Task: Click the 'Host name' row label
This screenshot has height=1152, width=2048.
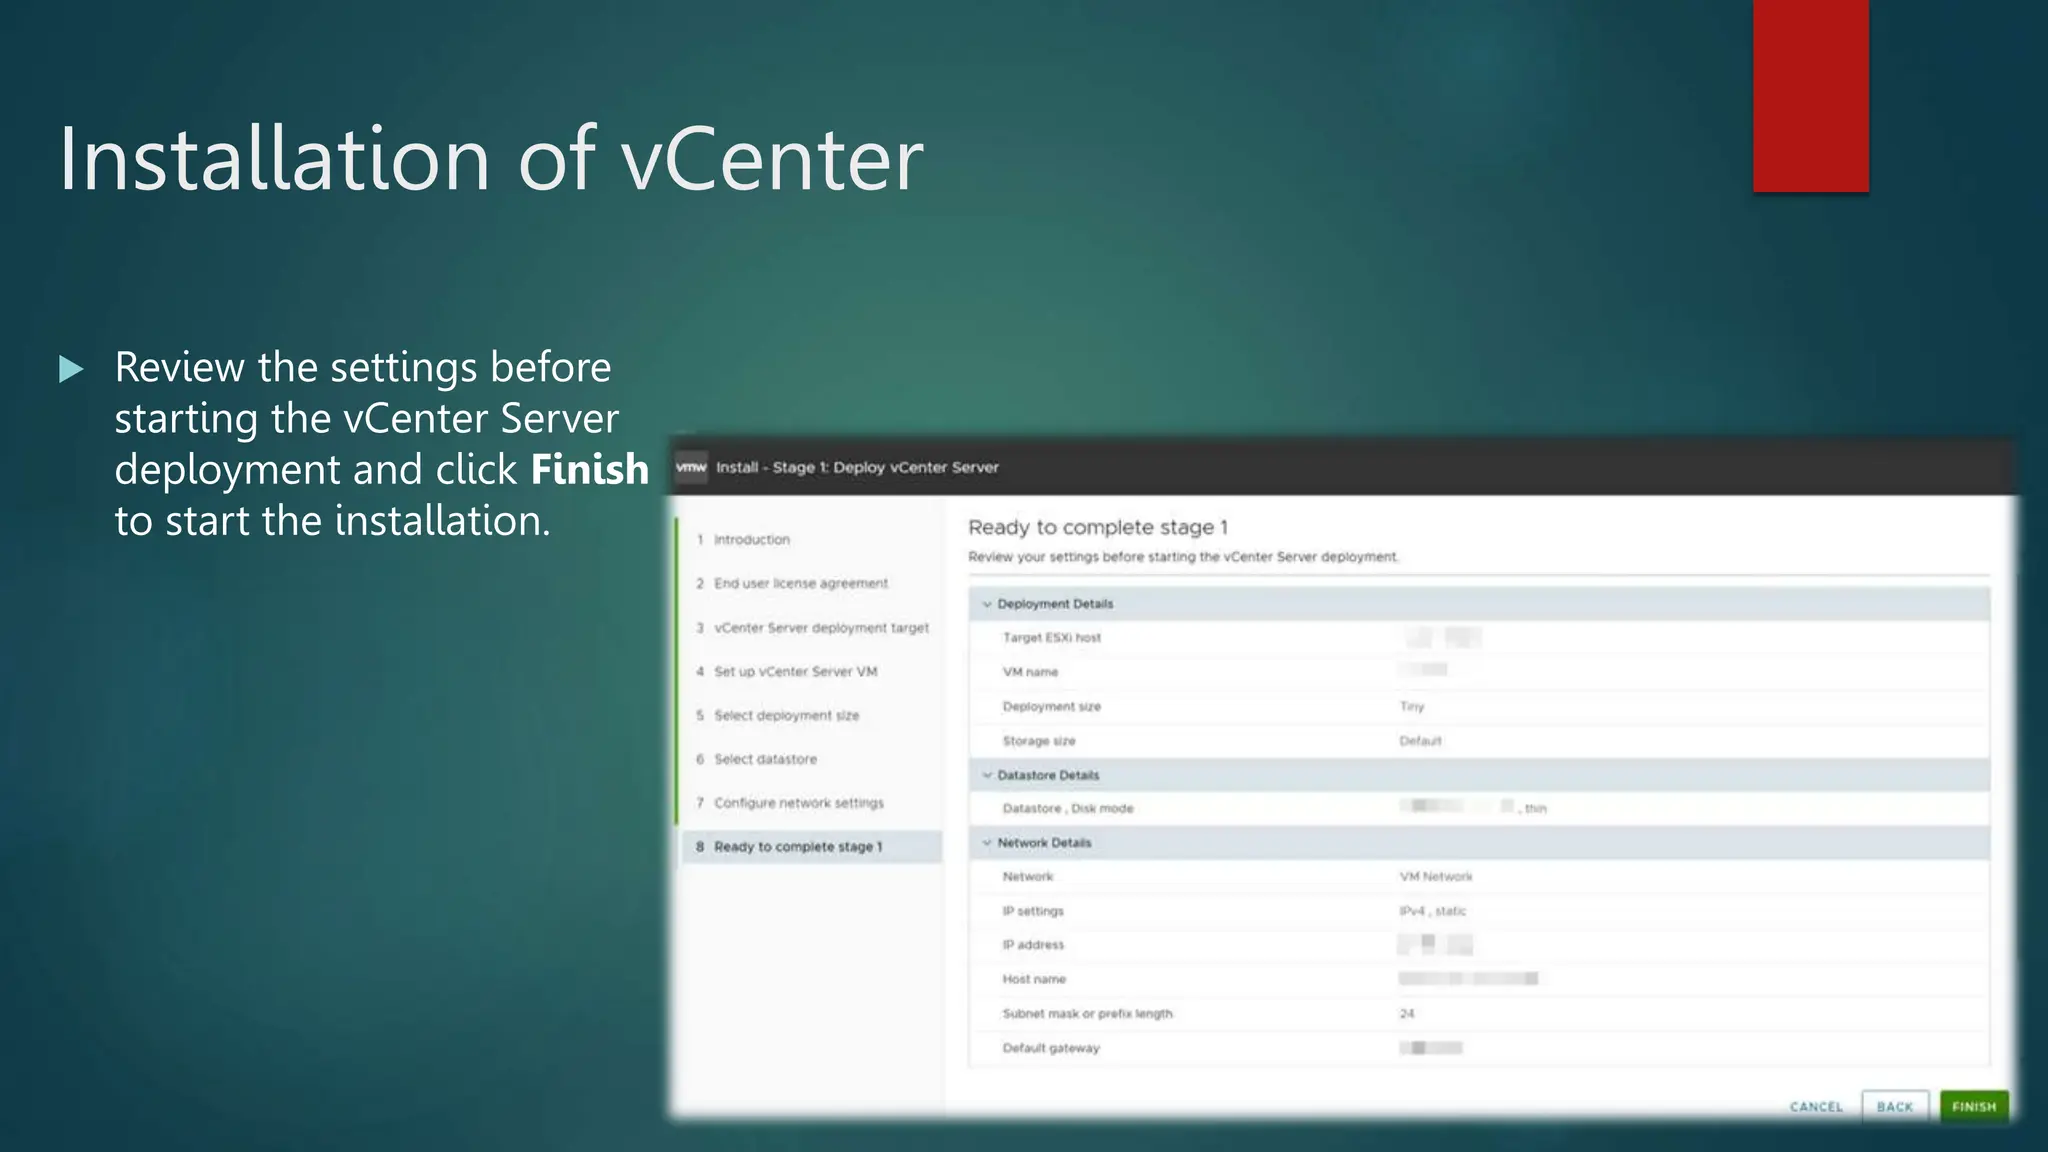Action: 1034,979
